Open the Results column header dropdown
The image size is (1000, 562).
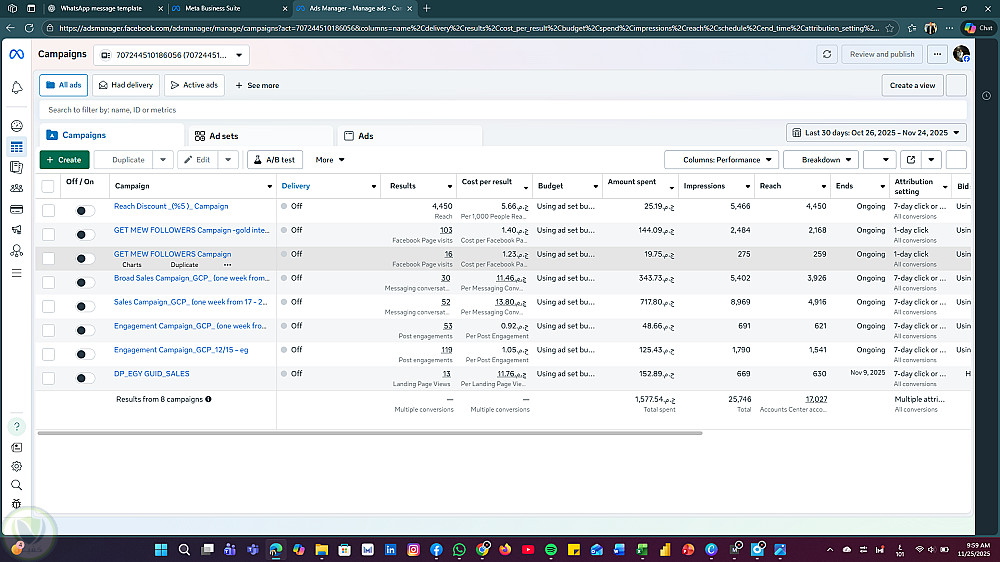coord(450,187)
